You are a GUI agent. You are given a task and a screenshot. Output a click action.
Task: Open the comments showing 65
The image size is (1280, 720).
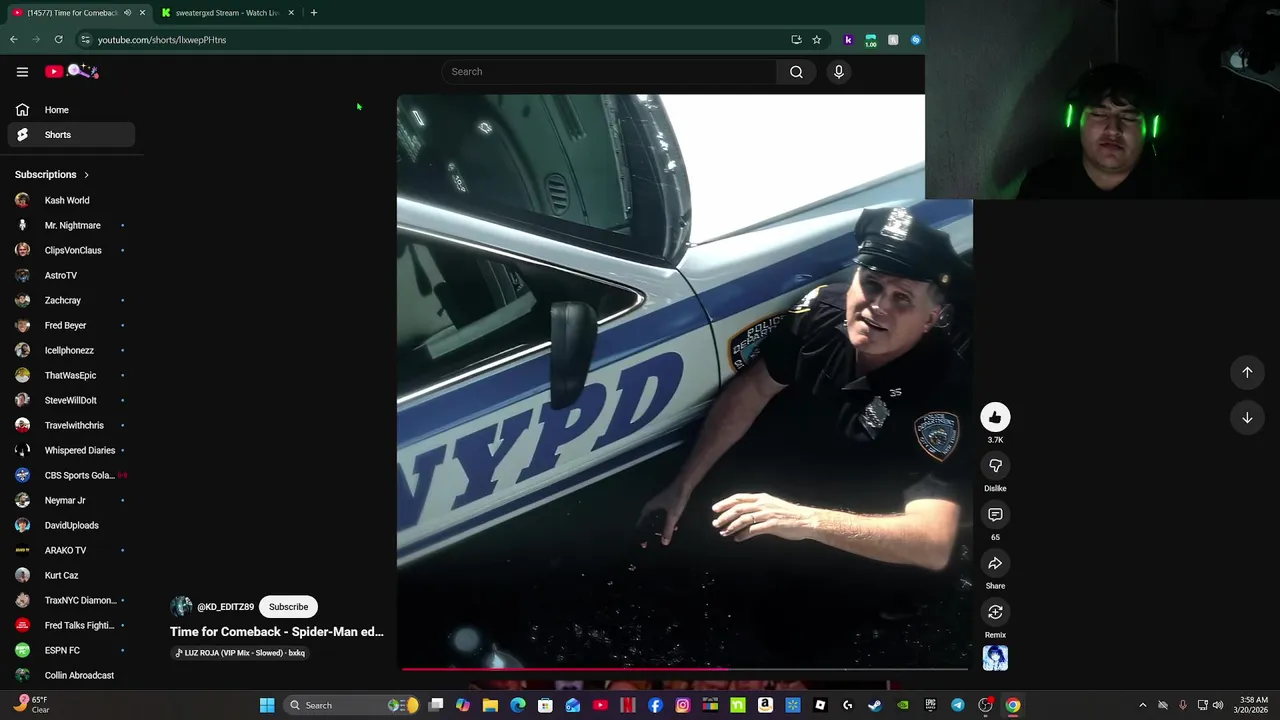tap(995, 515)
